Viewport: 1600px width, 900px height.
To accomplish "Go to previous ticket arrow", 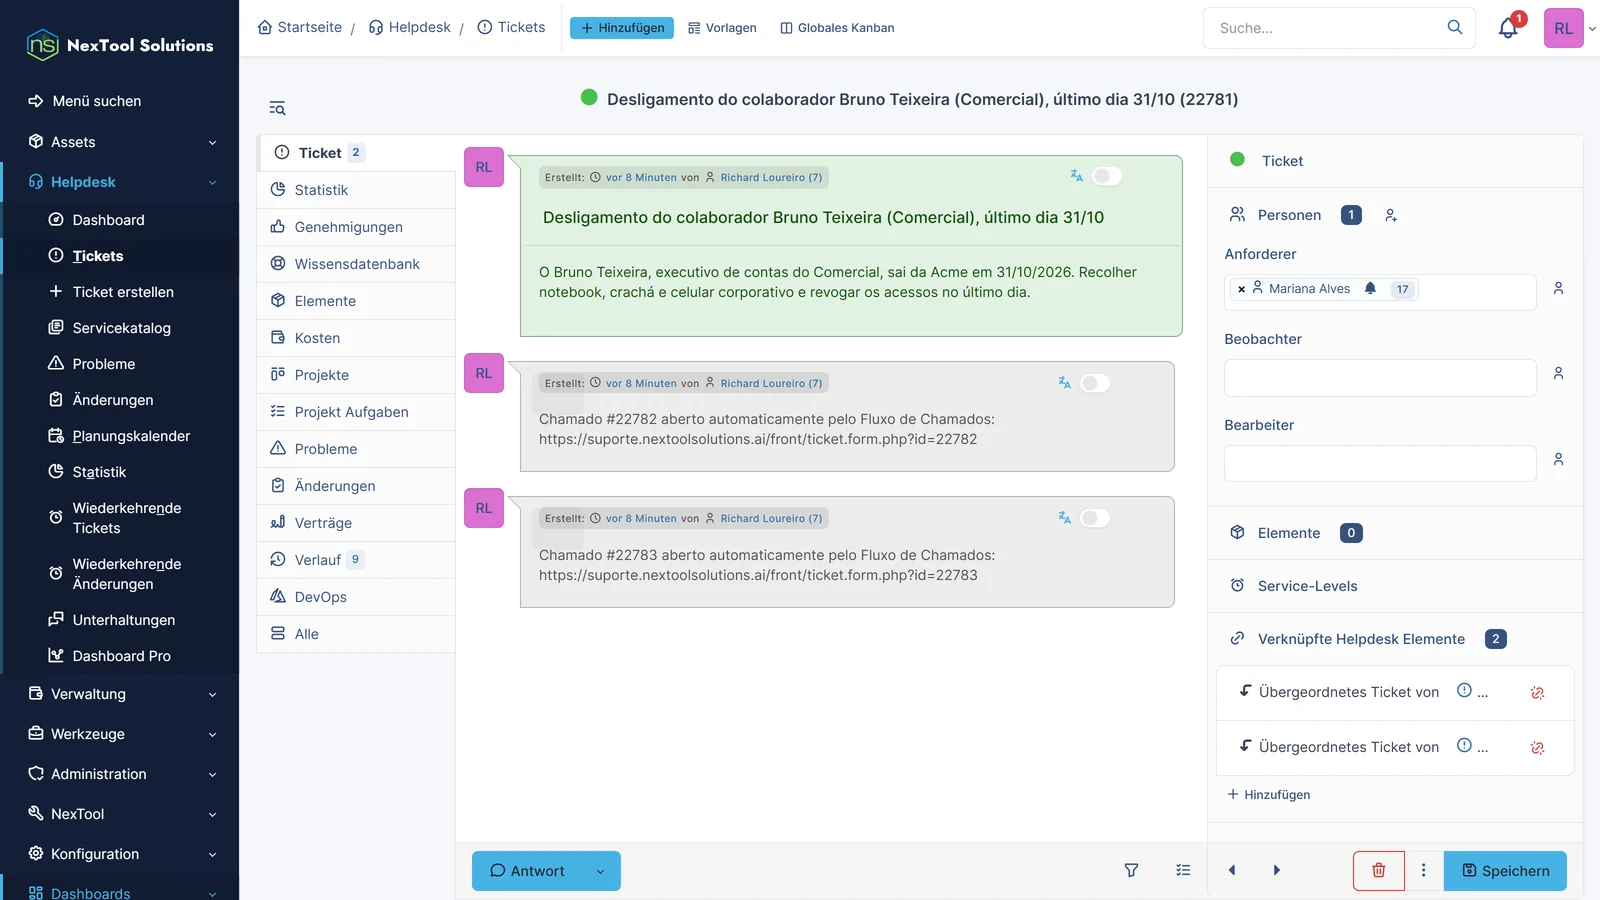I will pos(1232,870).
